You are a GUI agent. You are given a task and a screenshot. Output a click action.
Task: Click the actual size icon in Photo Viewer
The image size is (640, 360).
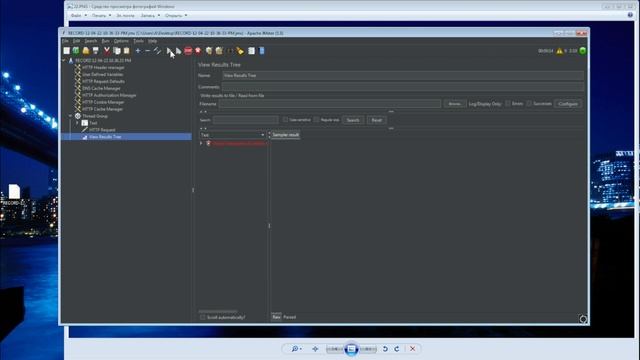(x=315, y=349)
